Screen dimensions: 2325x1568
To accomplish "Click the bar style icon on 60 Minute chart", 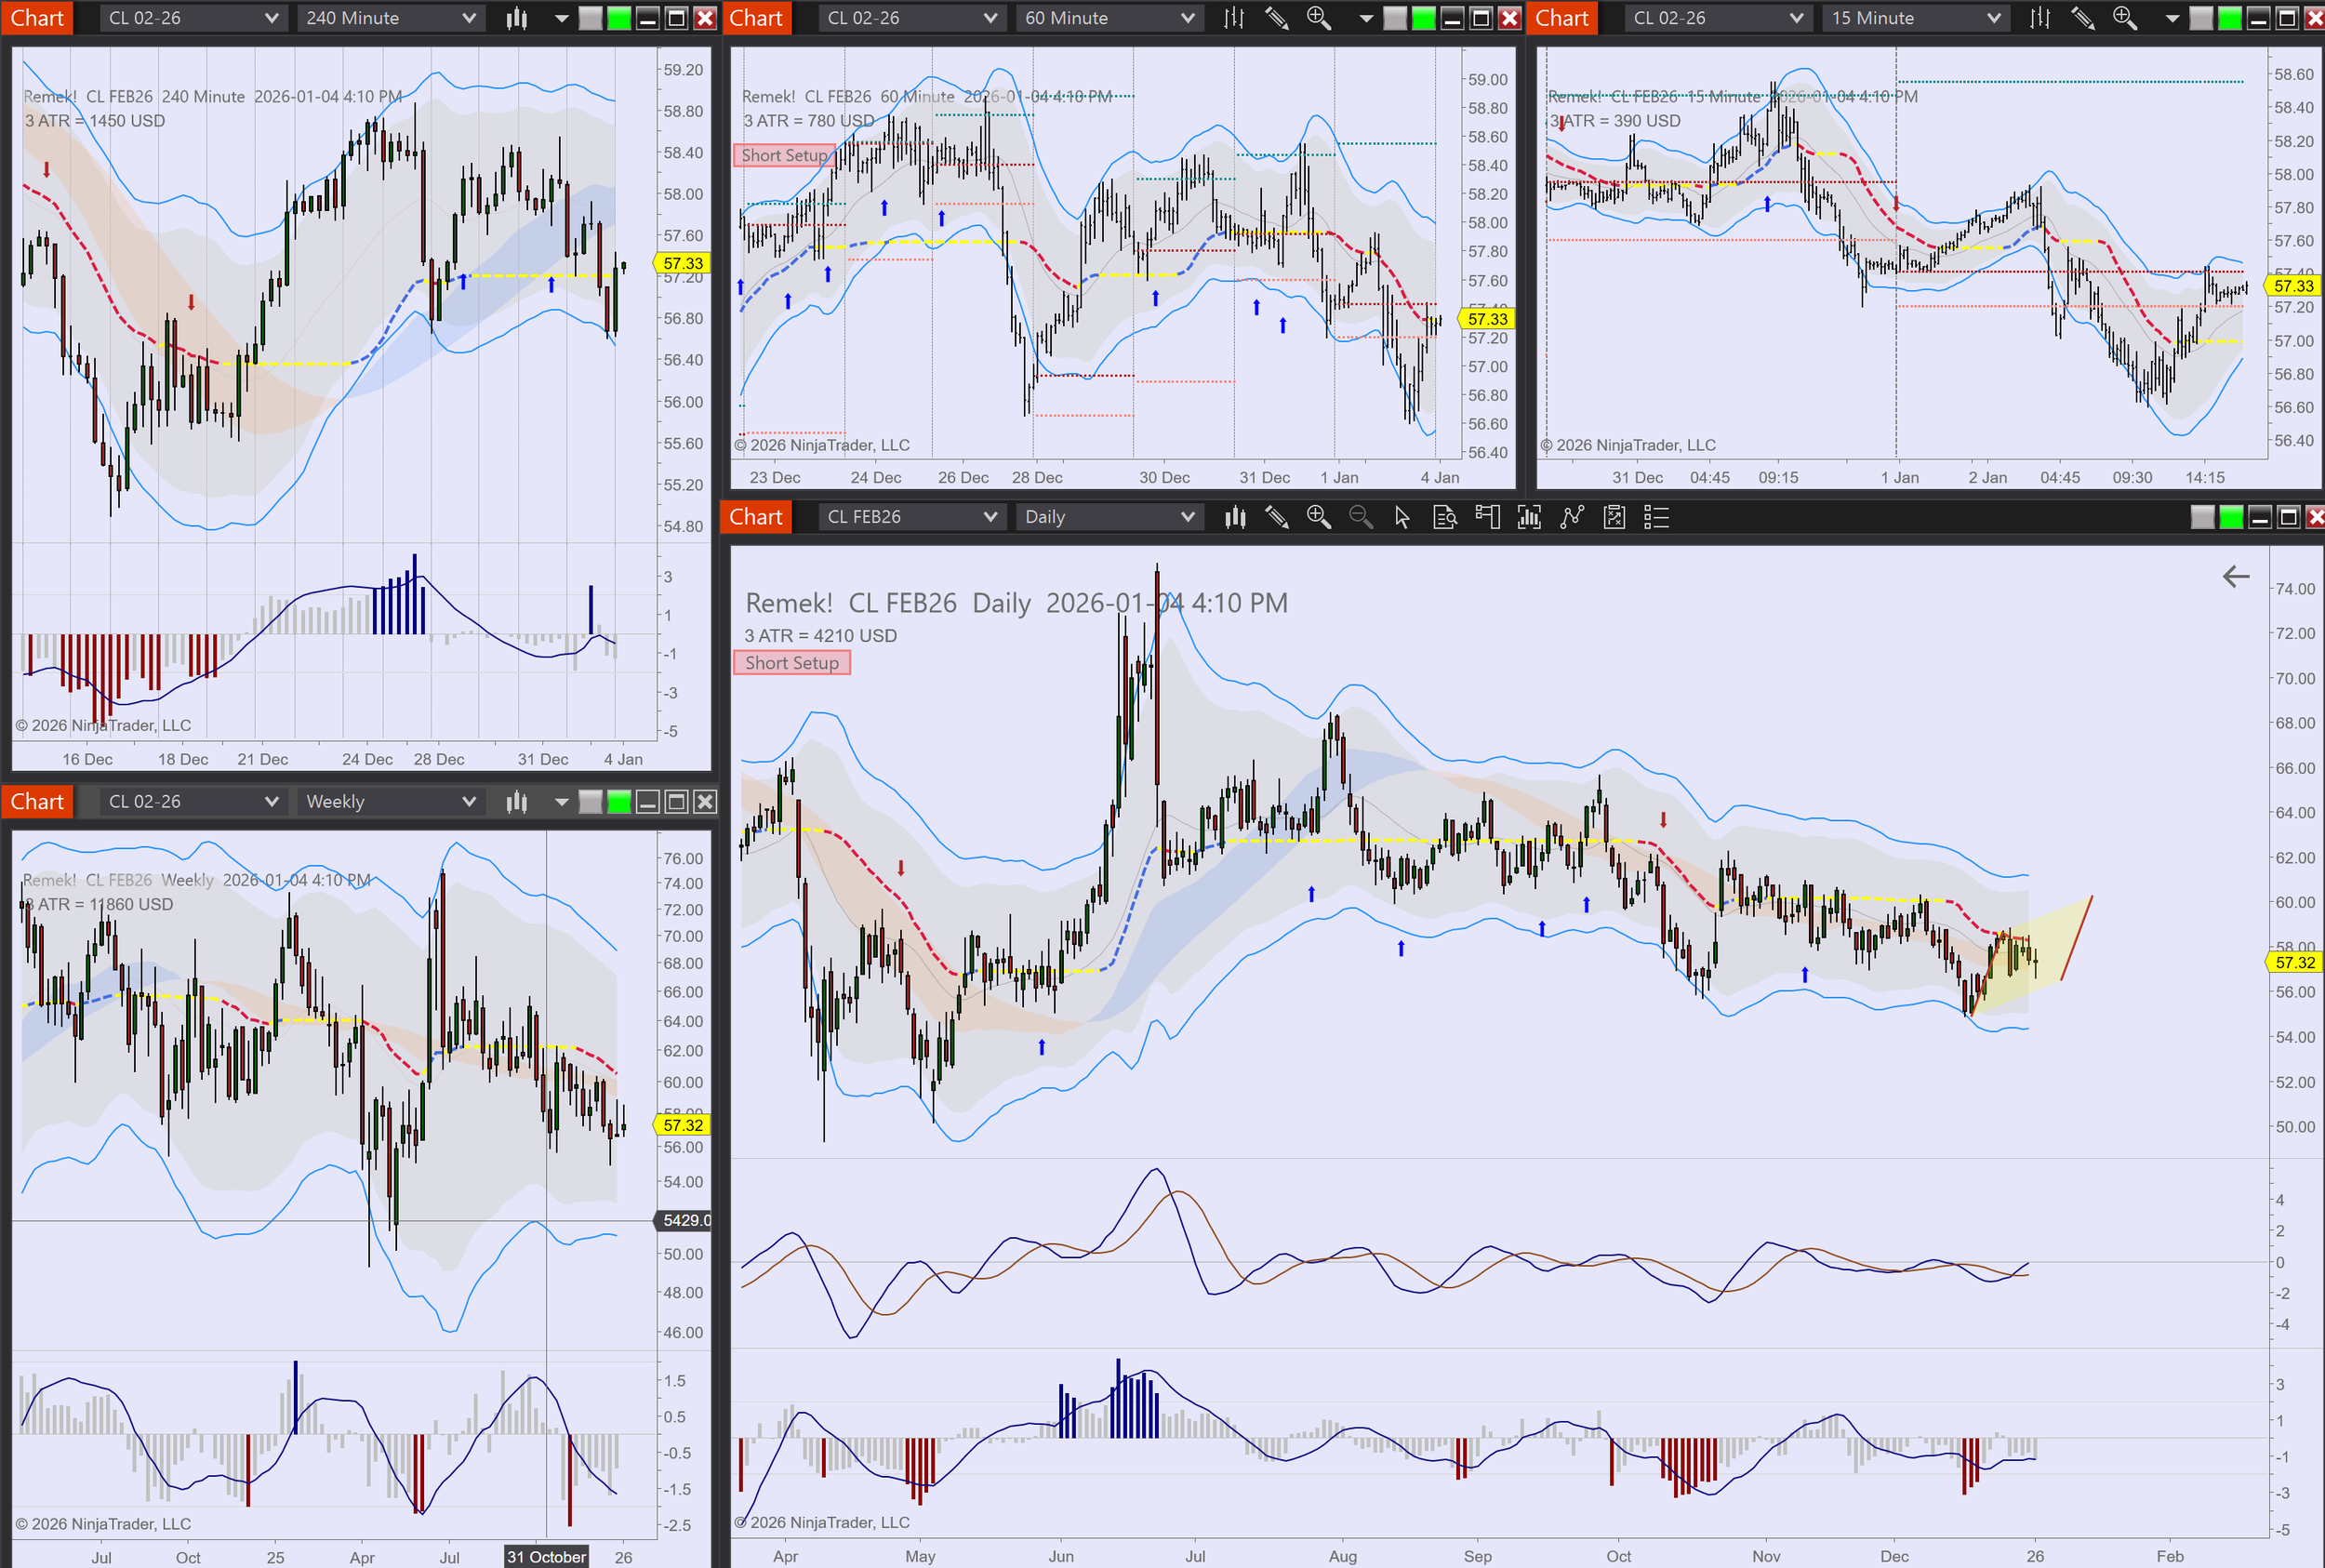I will coord(1234,18).
